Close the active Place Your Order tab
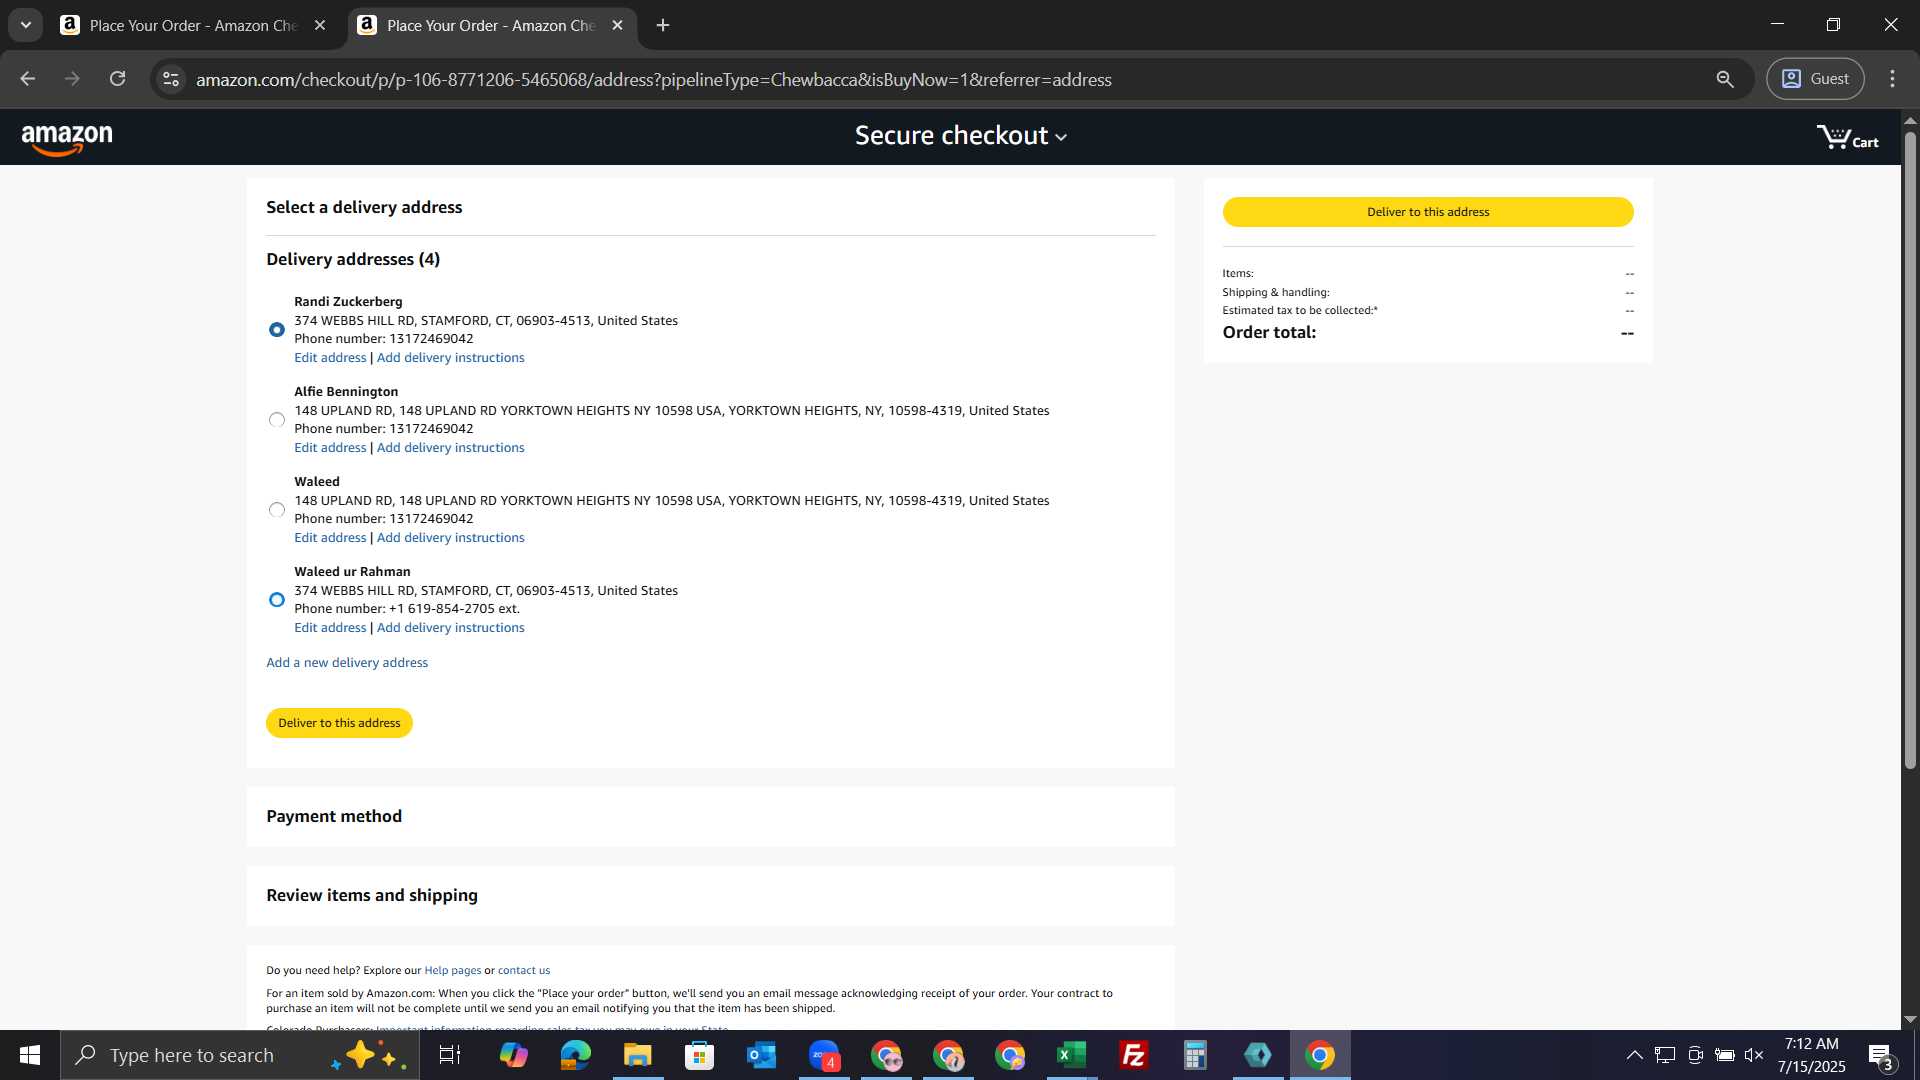 (617, 26)
